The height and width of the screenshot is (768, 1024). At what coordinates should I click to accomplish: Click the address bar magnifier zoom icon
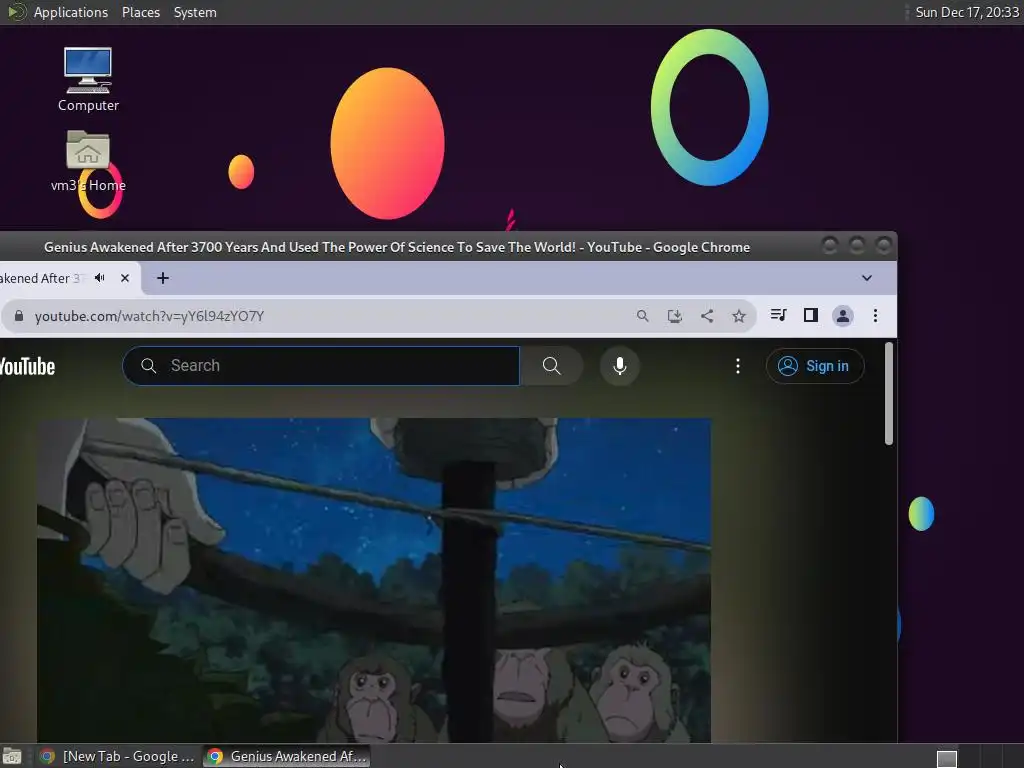[643, 316]
